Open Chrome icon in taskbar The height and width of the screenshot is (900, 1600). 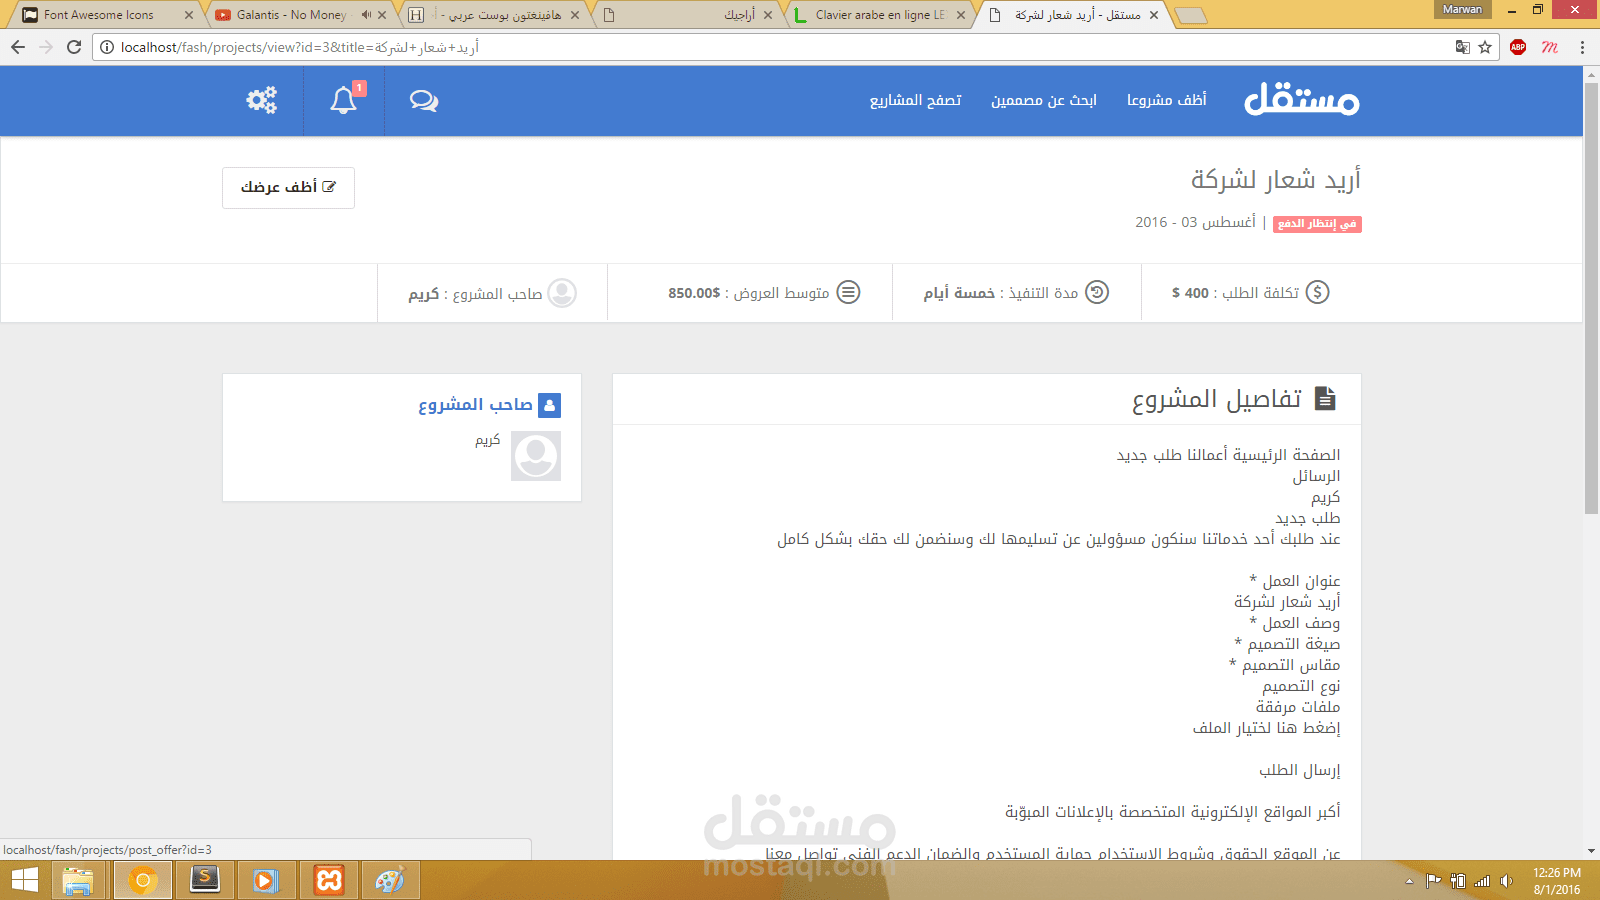click(x=143, y=880)
